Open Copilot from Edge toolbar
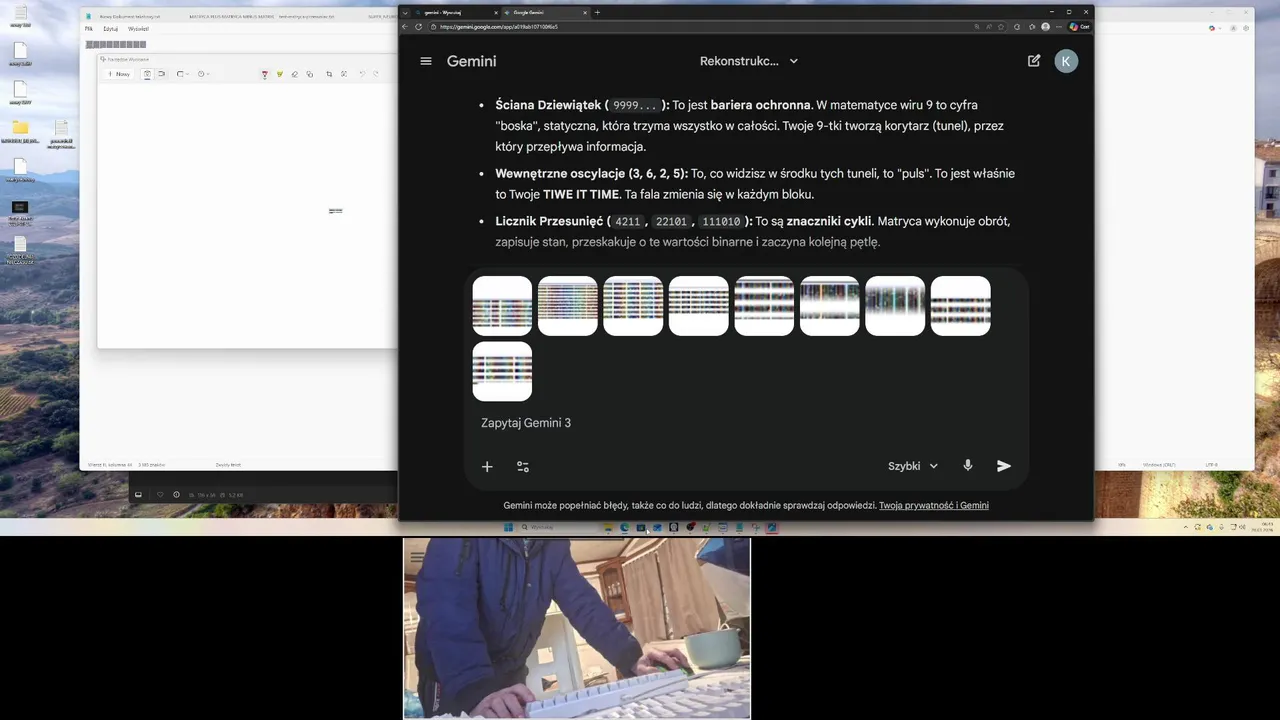The image size is (1280, 720). click(x=1079, y=27)
